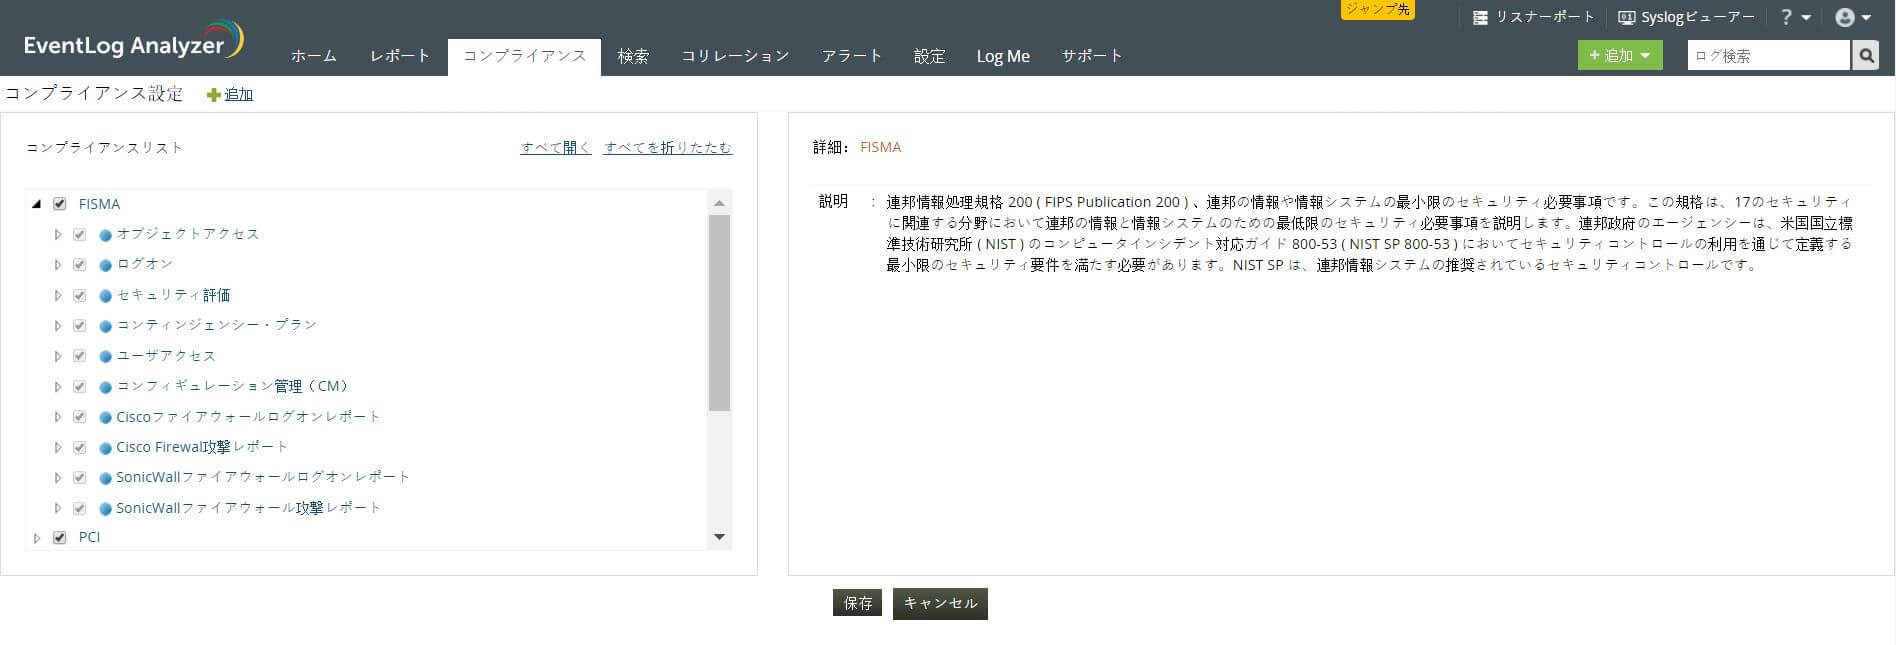1896x645 pixels.
Task: Click the blue icon next to コンティンジェンシー・プラン
Action: click(x=105, y=327)
